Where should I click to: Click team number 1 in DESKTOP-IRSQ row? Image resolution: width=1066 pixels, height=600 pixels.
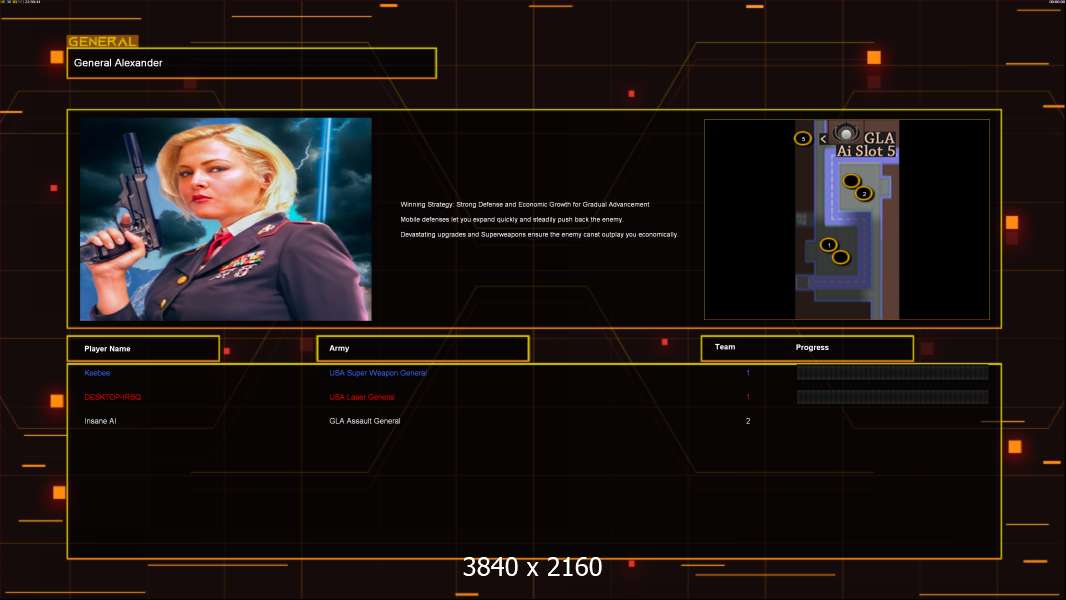pyautogui.click(x=748, y=397)
